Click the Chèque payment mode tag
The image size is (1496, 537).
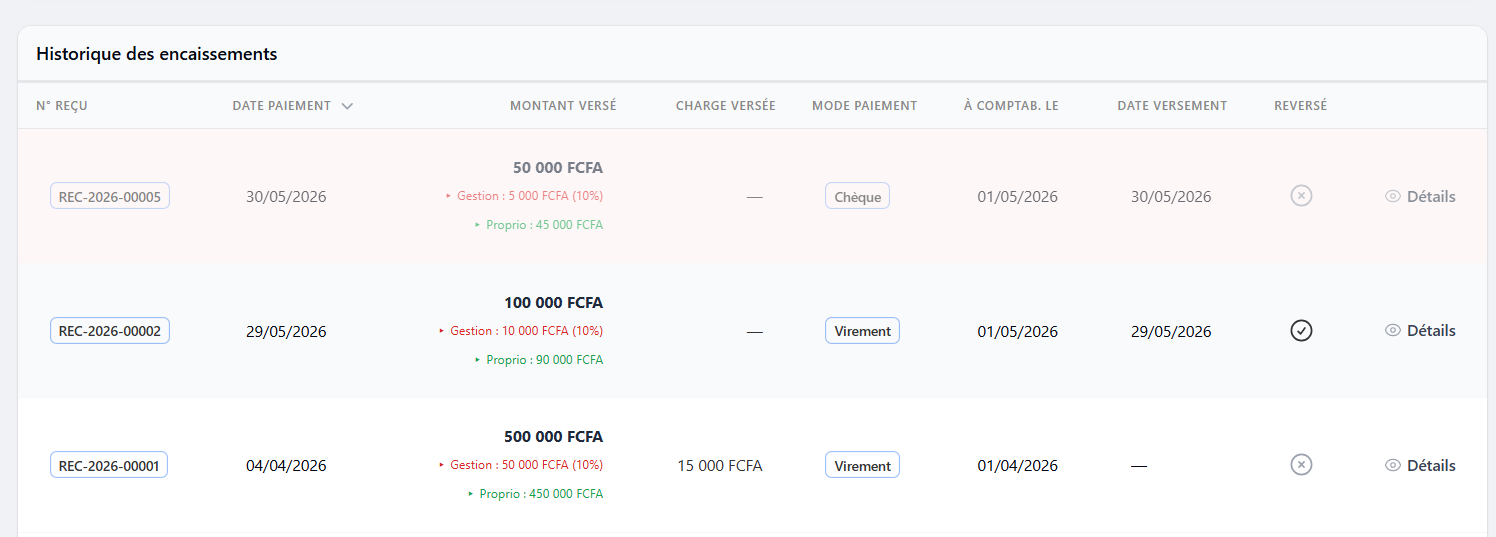pos(857,196)
